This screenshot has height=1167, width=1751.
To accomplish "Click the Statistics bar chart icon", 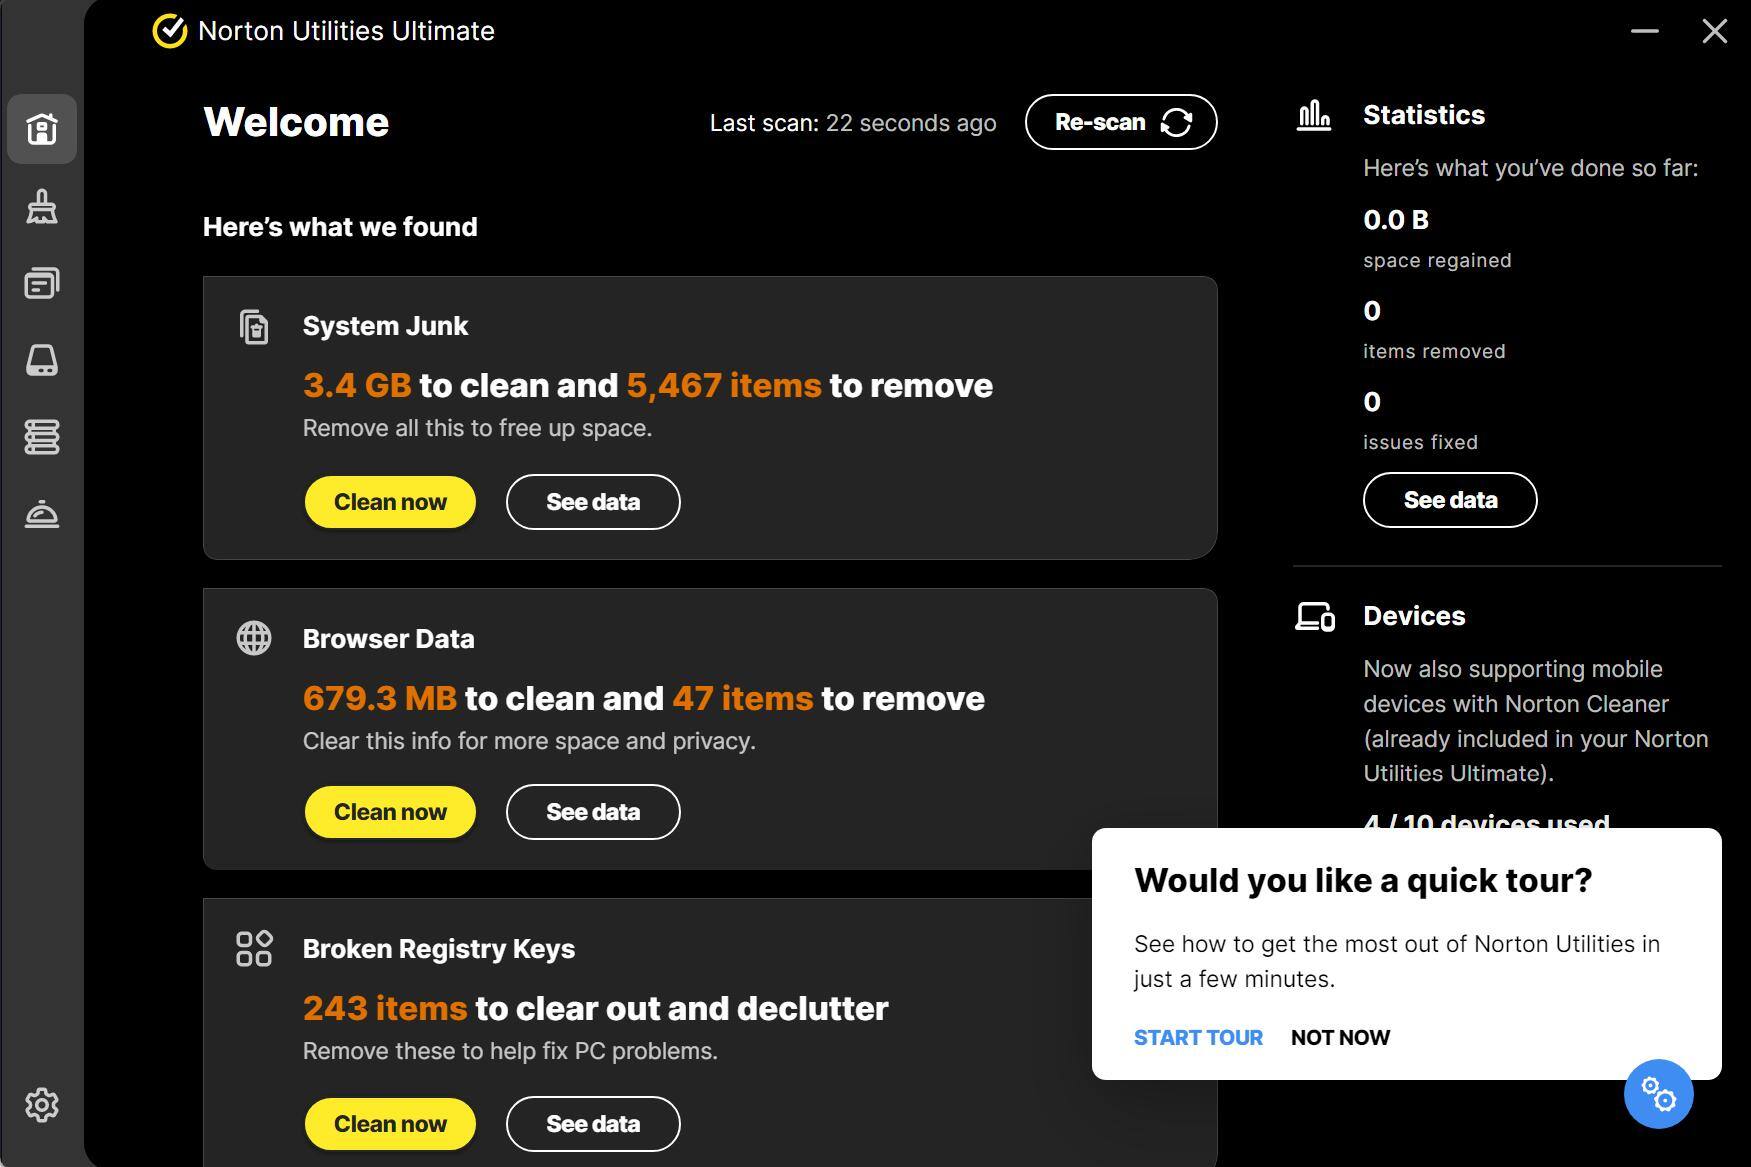I will coord(1314,116).
